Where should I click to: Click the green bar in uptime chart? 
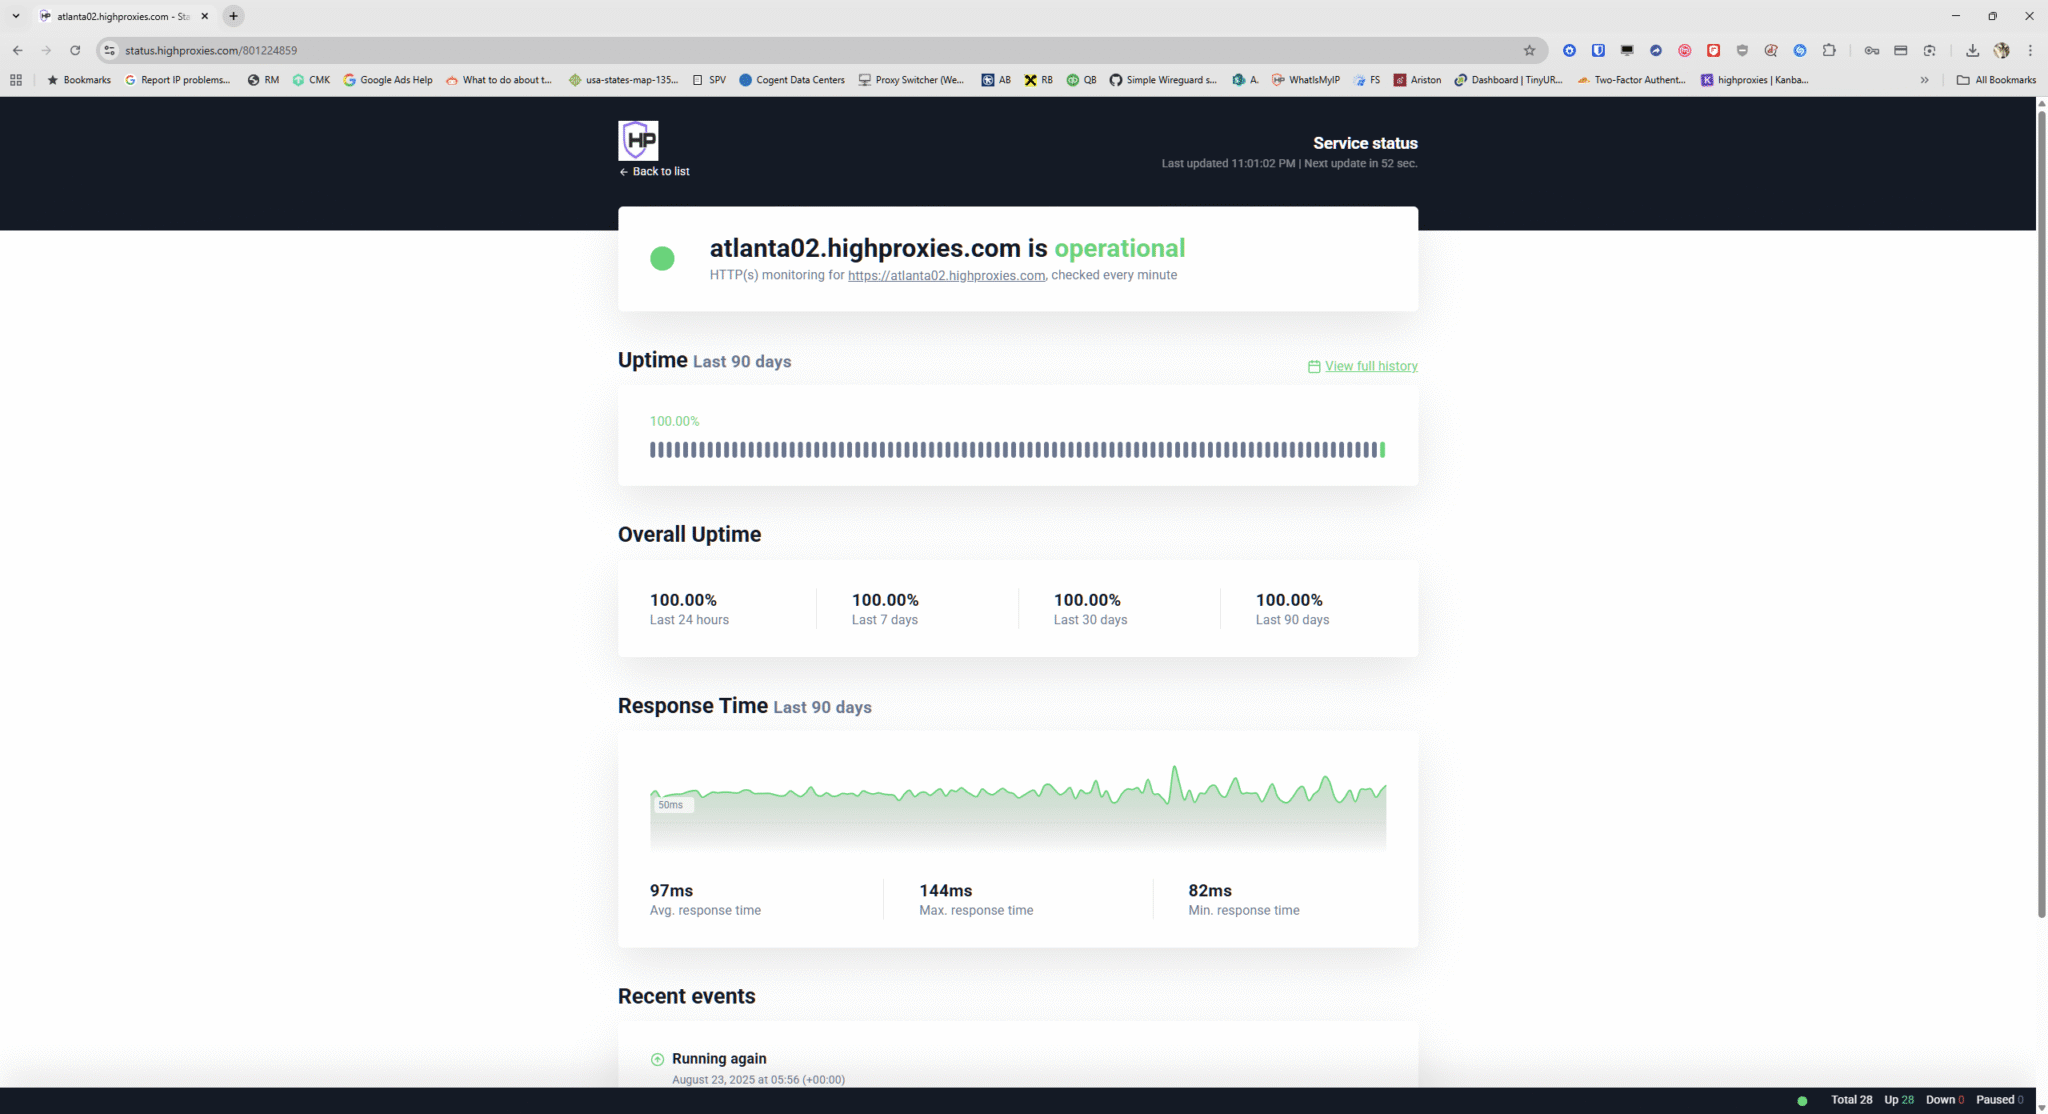tap(1382, 450)
